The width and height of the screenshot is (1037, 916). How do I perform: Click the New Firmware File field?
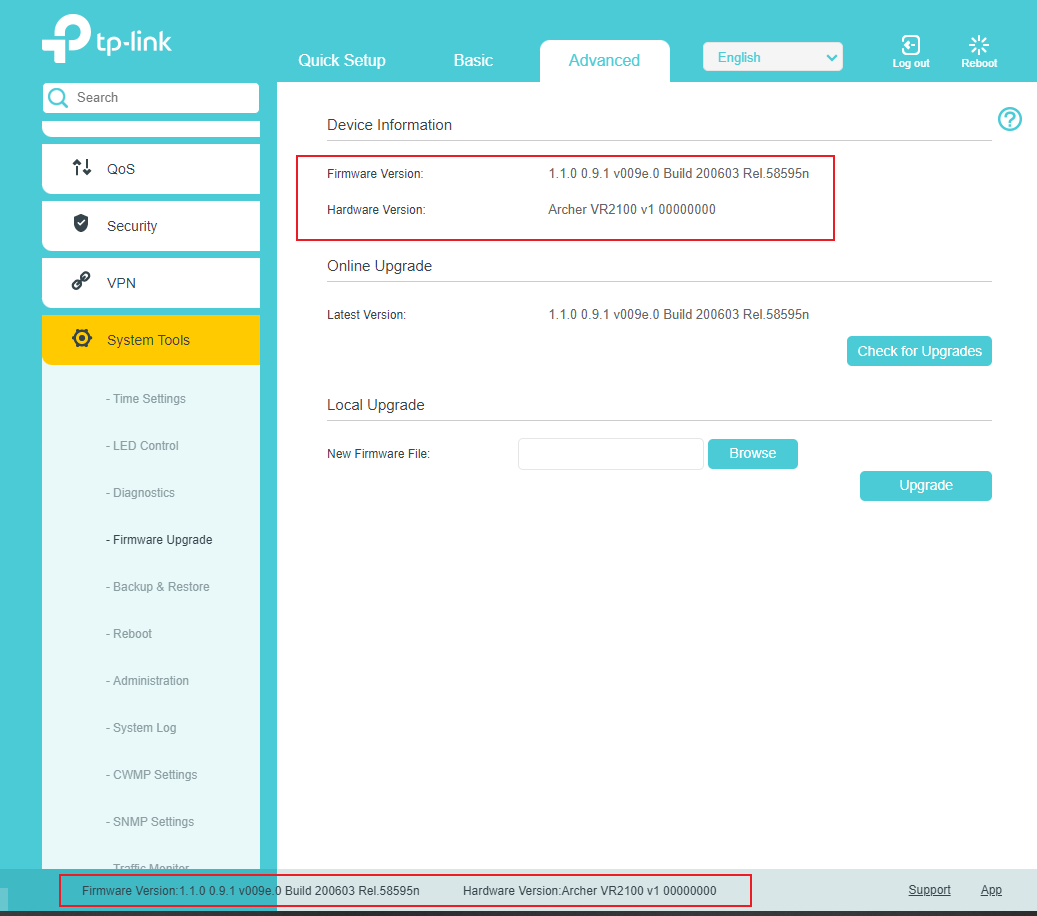(x=610, y=454)
